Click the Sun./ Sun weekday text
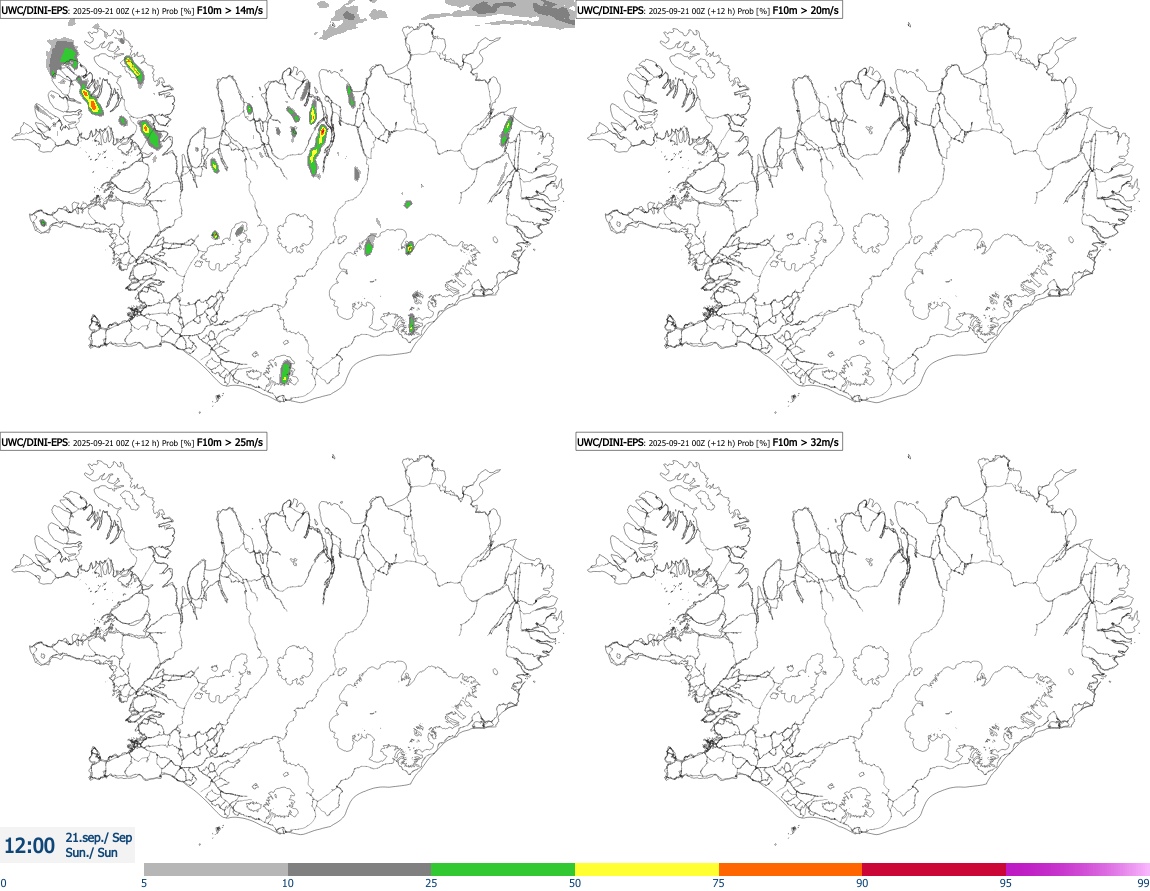This screenshot has width=1150, height=891. (92, 853)
